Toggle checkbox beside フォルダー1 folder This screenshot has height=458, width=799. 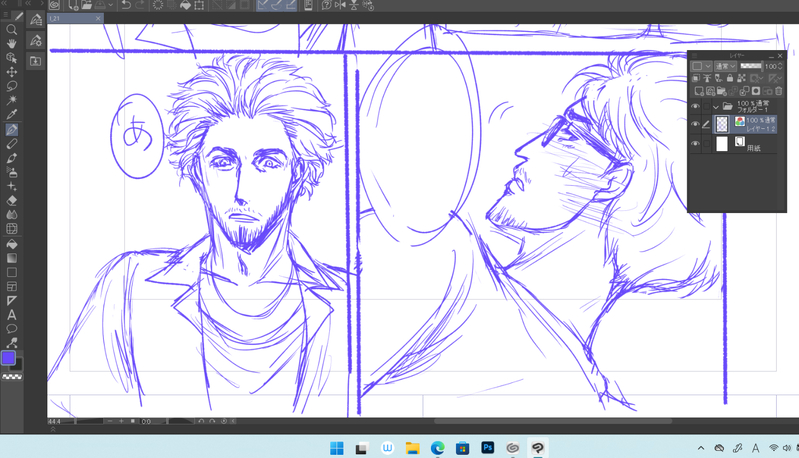tap(706, 106)
